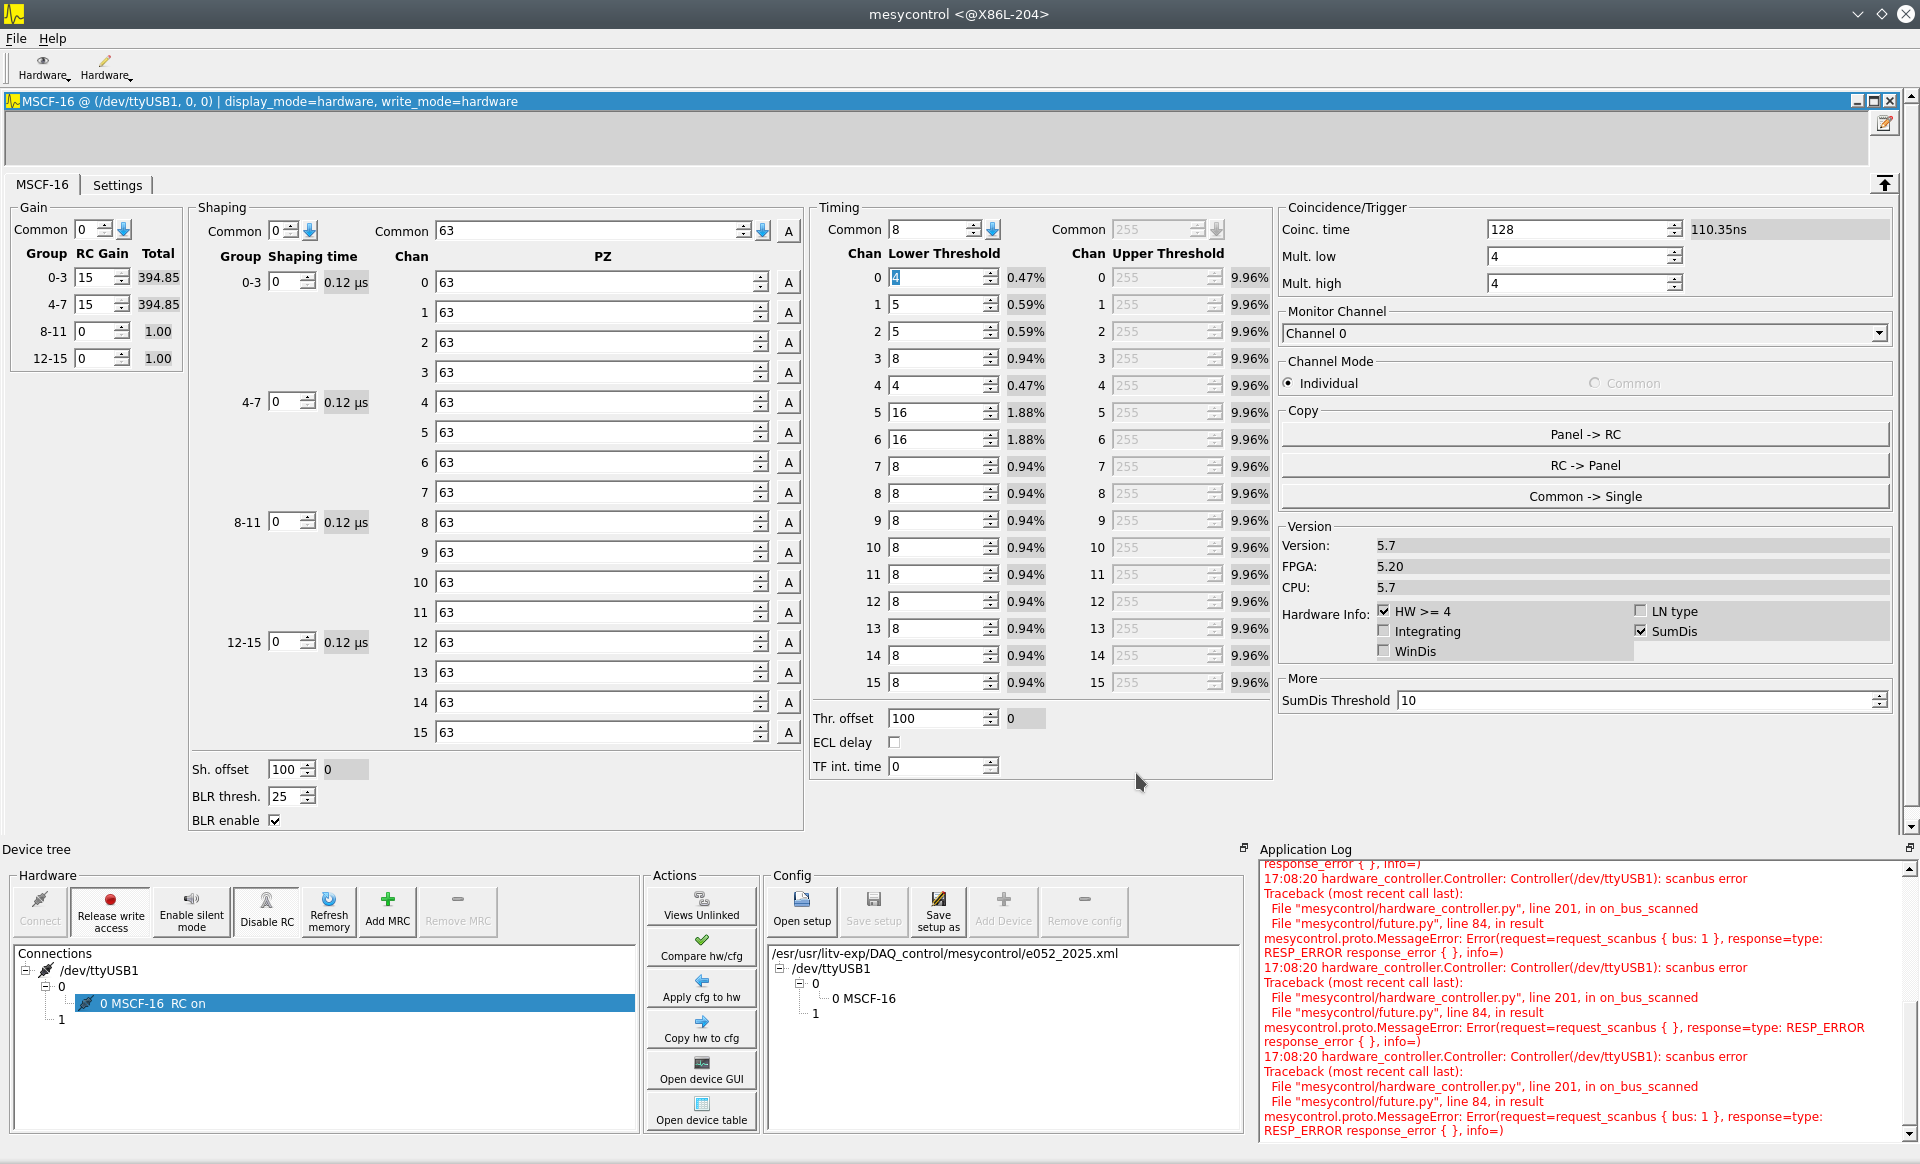Click Add MRC button

(387, 912)
